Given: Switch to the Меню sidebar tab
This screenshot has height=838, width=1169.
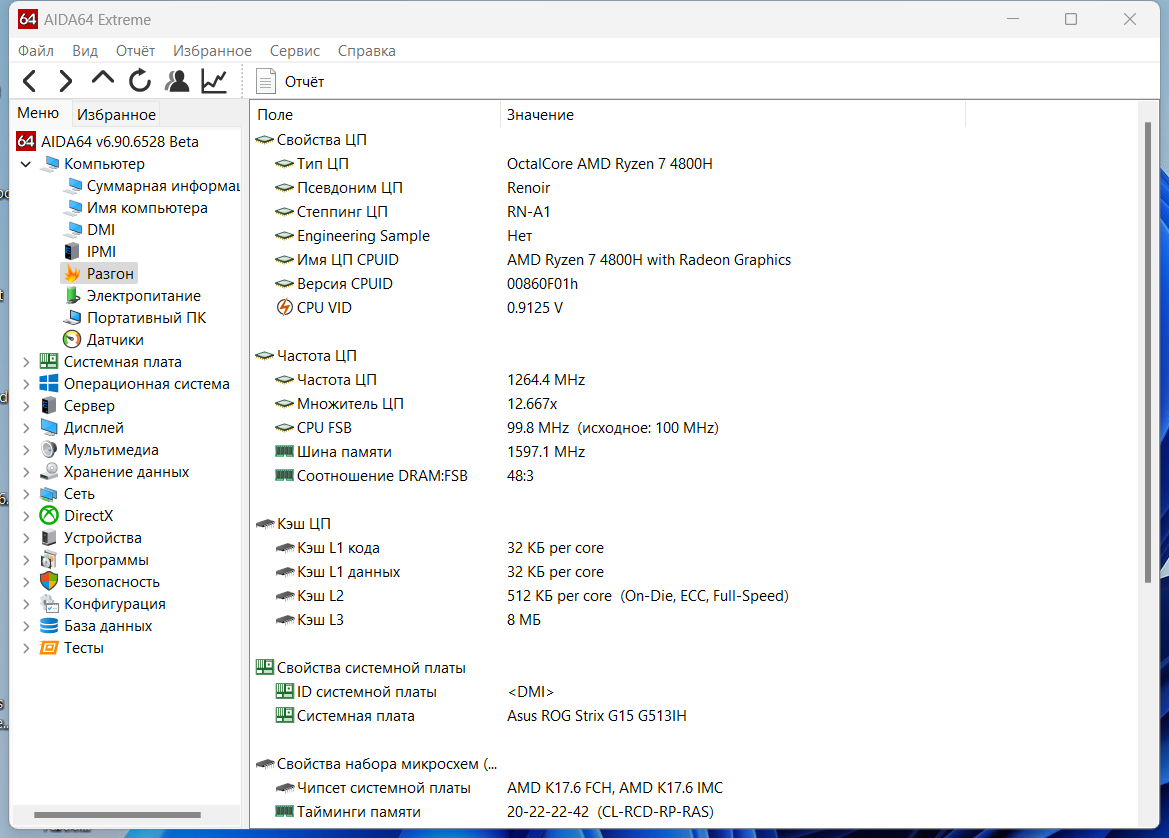Looking at the screenshot, I should [38, 113].
